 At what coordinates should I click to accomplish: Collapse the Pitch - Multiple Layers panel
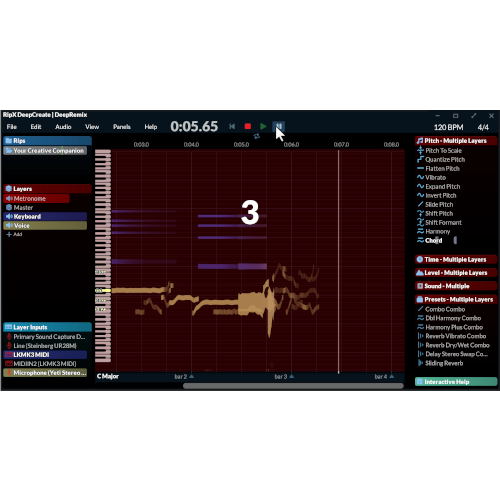tap(456, 141)
